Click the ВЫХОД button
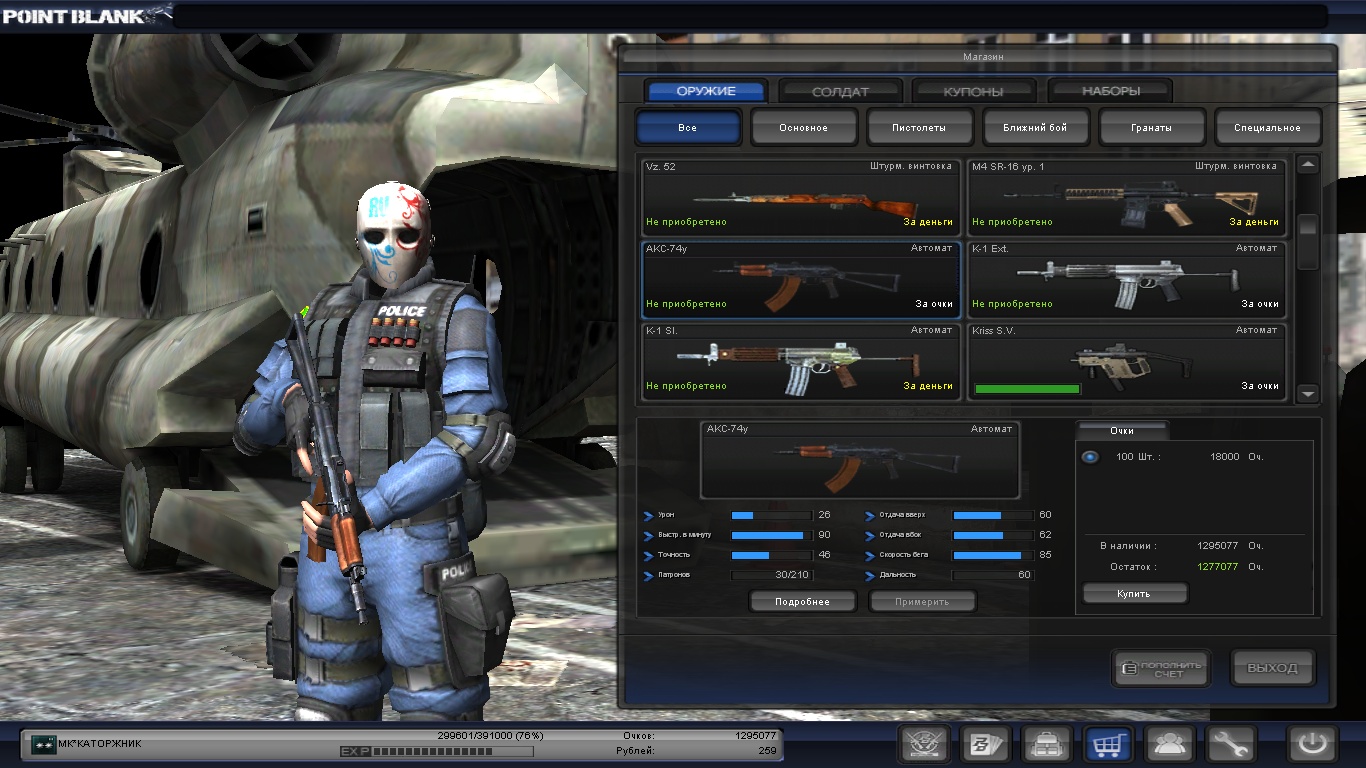The width and height of the screenshot is (1366, 768). (1273, 668)
